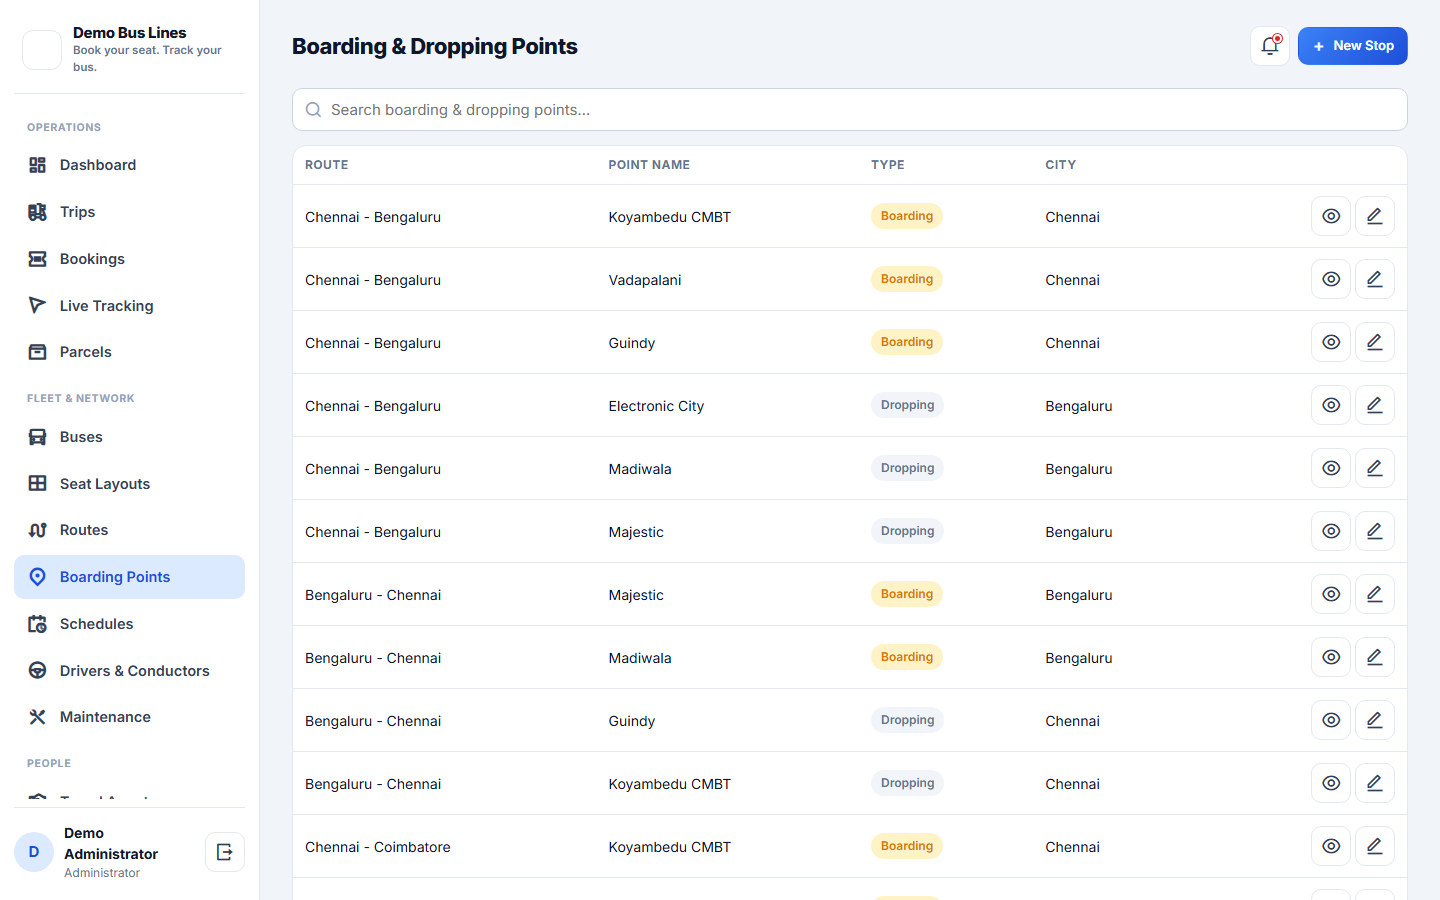
Task: Click the Demo Bus Lines logo
Action: [x=42, y=50]
